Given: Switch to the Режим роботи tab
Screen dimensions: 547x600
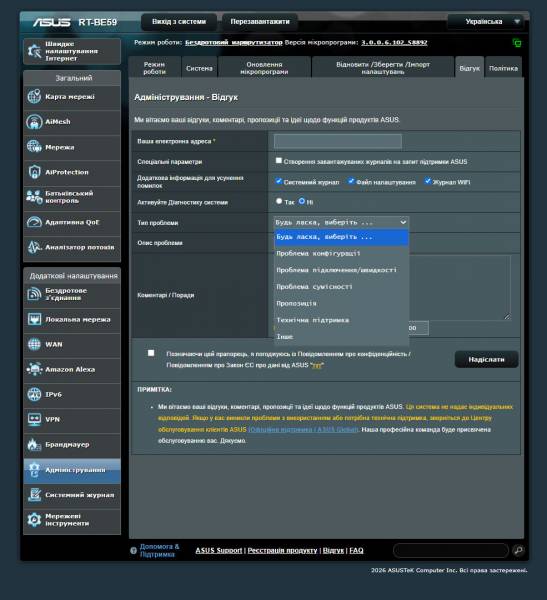Looking at the screenshot, I should click(155, 67).
